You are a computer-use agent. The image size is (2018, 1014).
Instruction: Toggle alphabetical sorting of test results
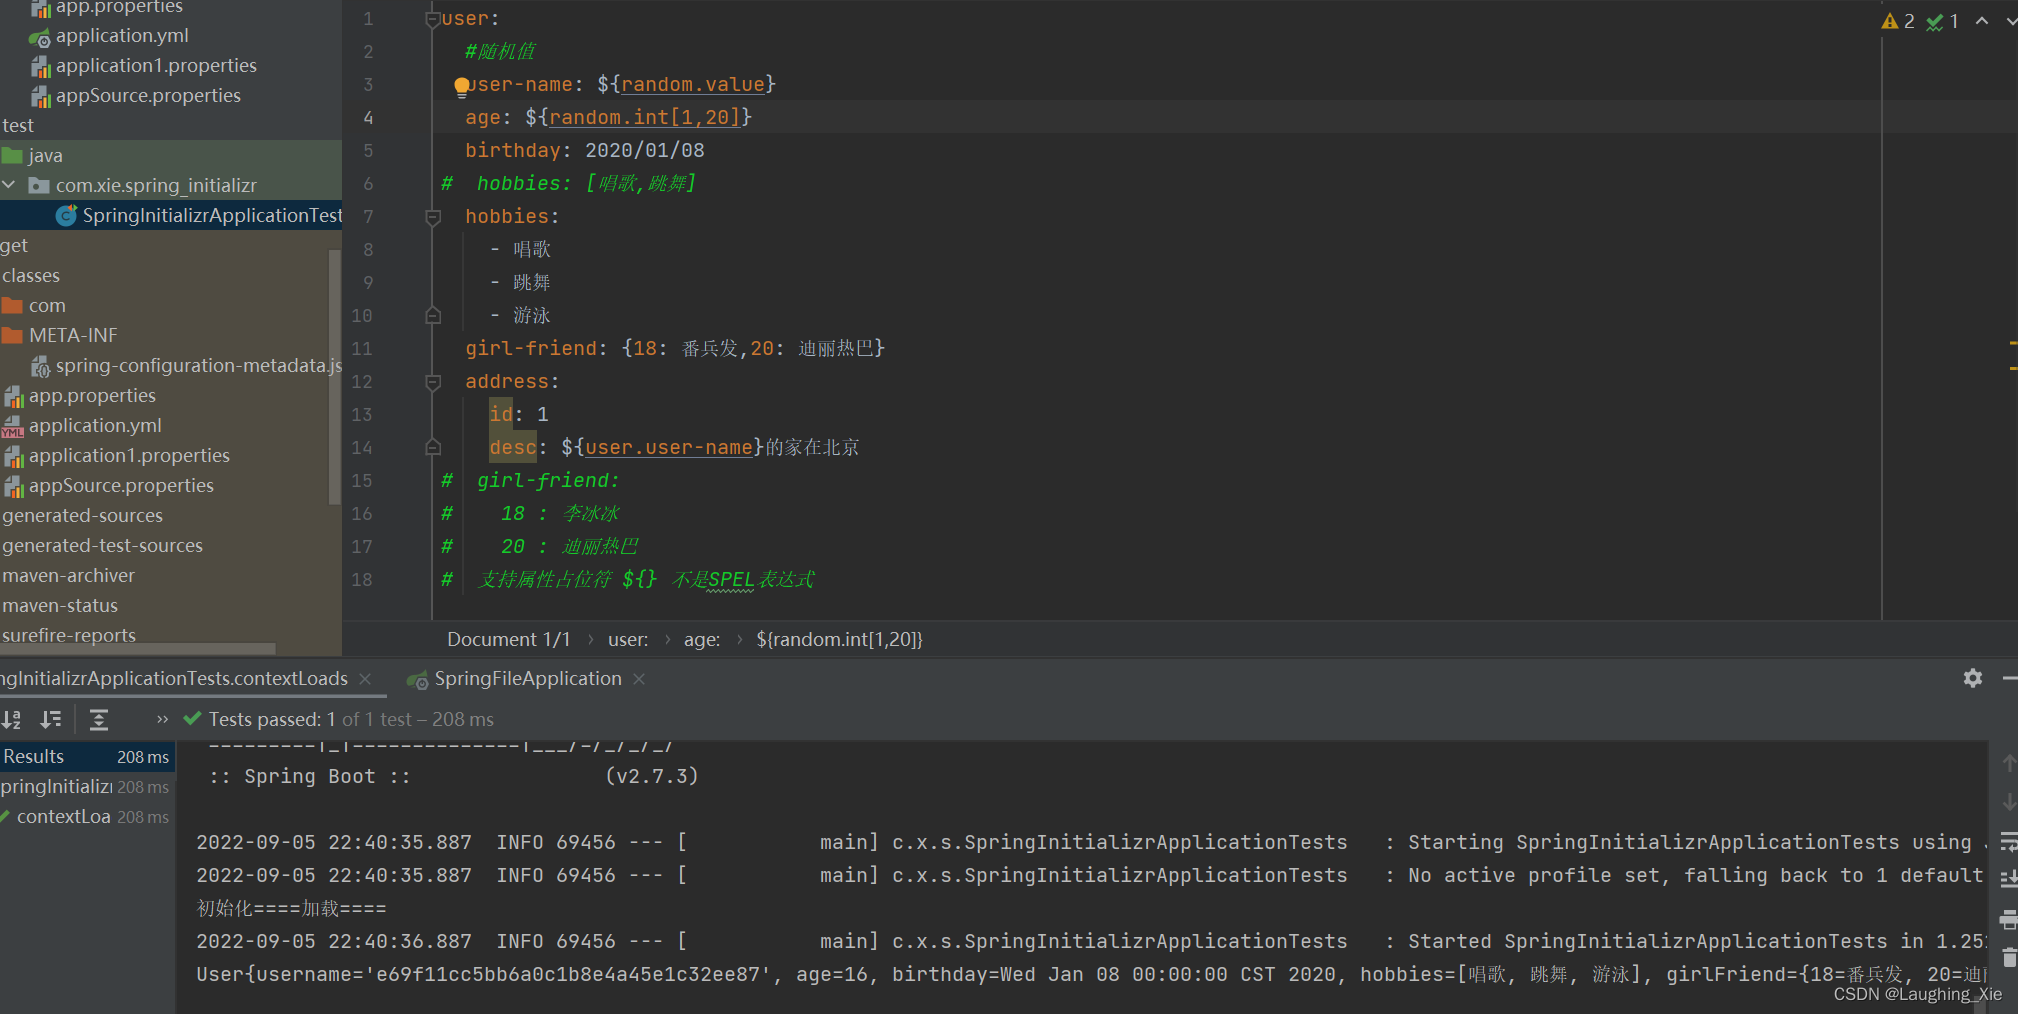point(13,719)
